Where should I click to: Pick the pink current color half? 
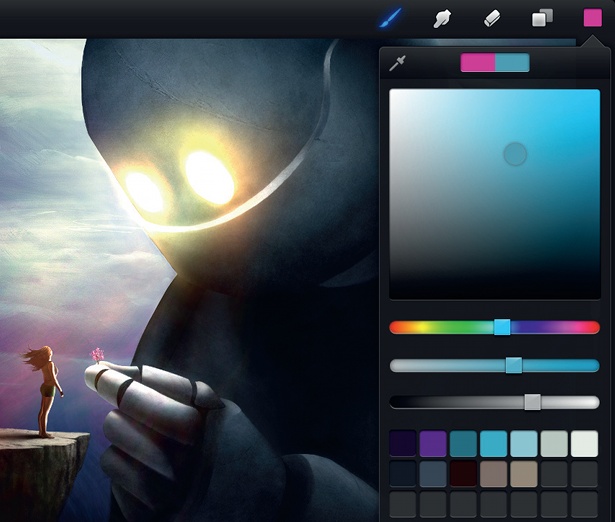pos(478,63)
